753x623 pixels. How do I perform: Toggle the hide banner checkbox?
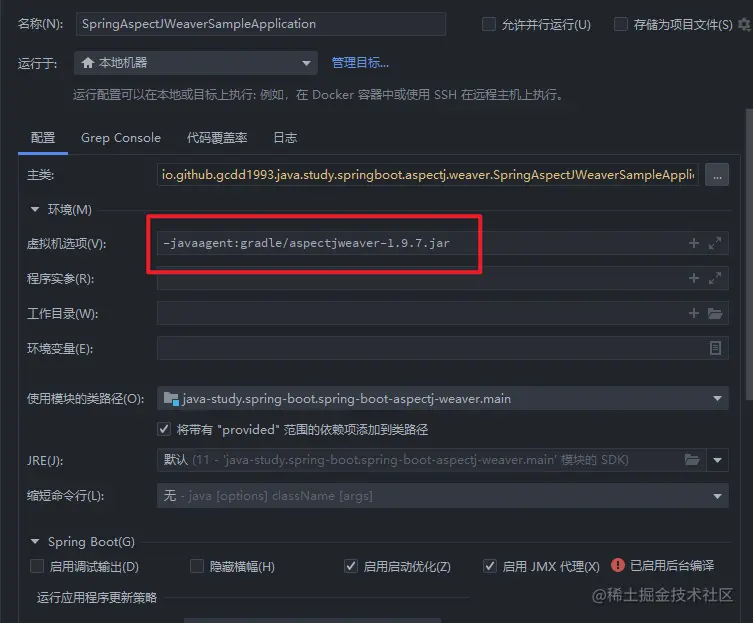[x=197, y=566]
